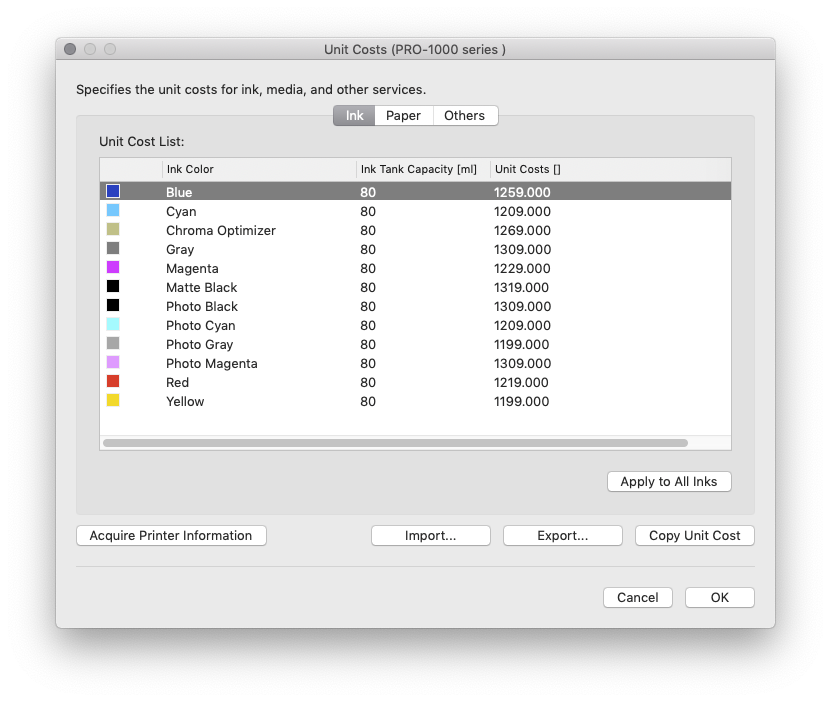The image size is (831, 702).
Task: Switch to the Paper tab
Action: click(x=403, y=116)
